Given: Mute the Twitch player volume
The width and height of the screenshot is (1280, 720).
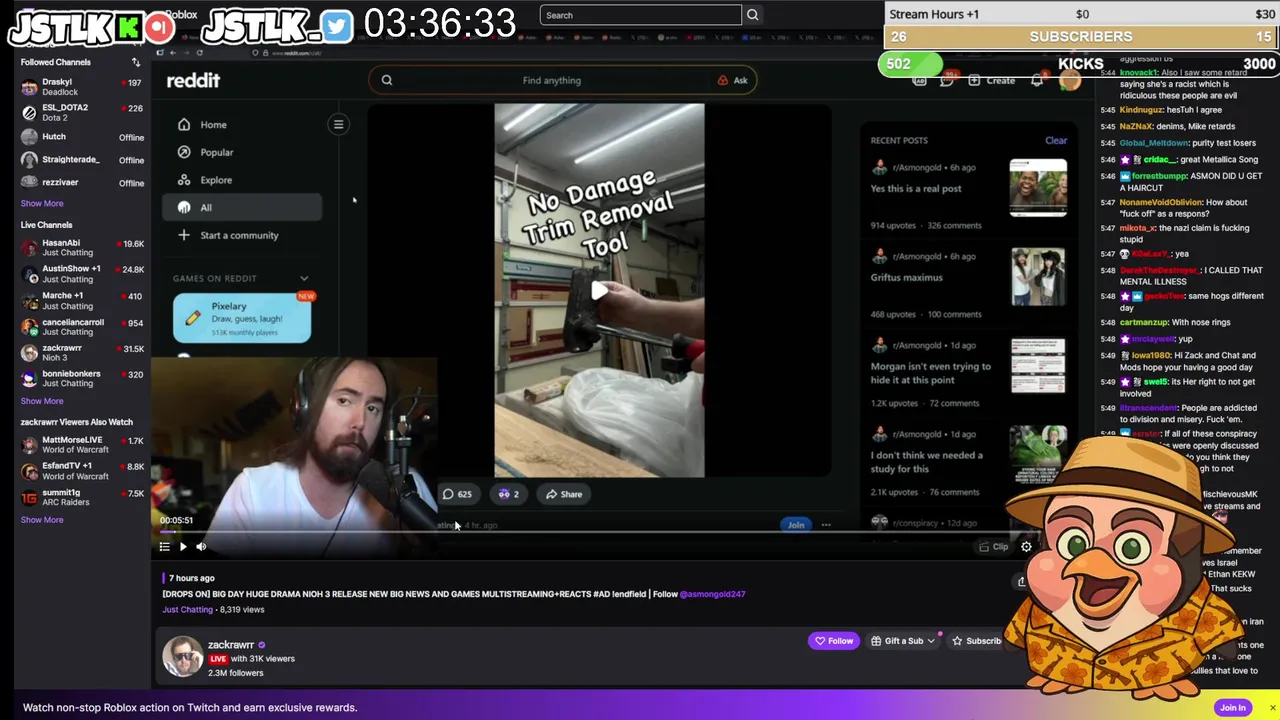Looking at the screenshot, I should pyautogui.click(x=201, y=547).
